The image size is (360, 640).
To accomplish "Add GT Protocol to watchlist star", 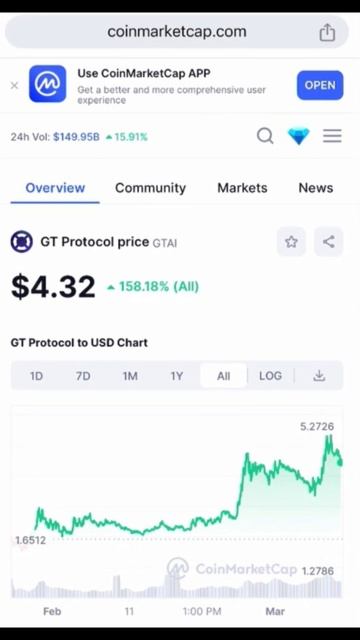I will pyautogui.click(x=291, y=242).
